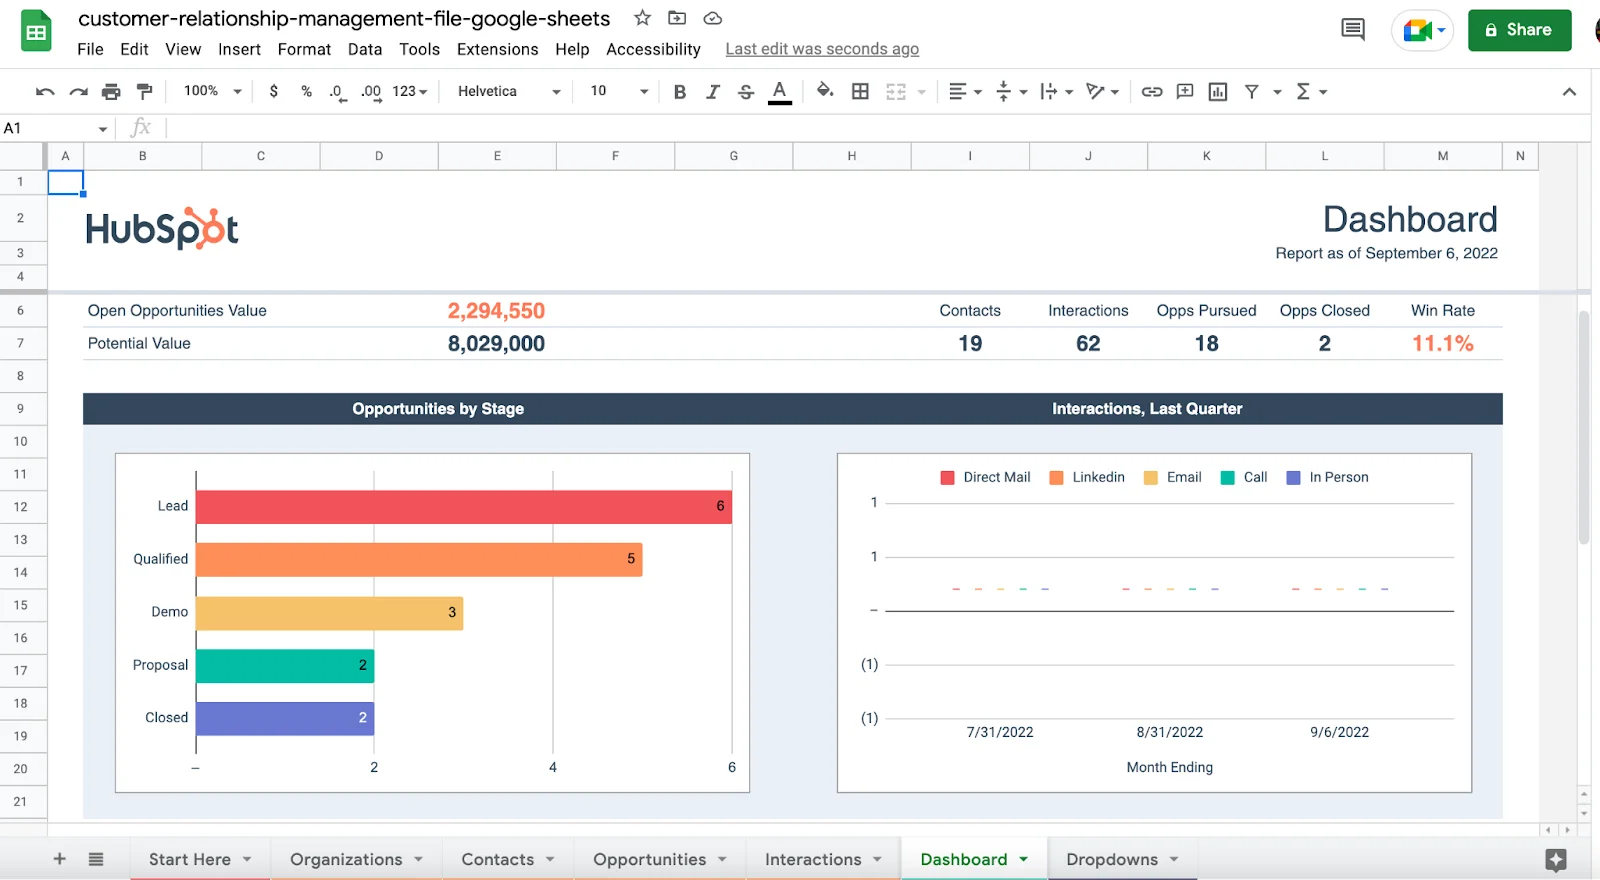1600x880 pixels.
Task: Open the Extensions menu
Action: coord(497,49)
